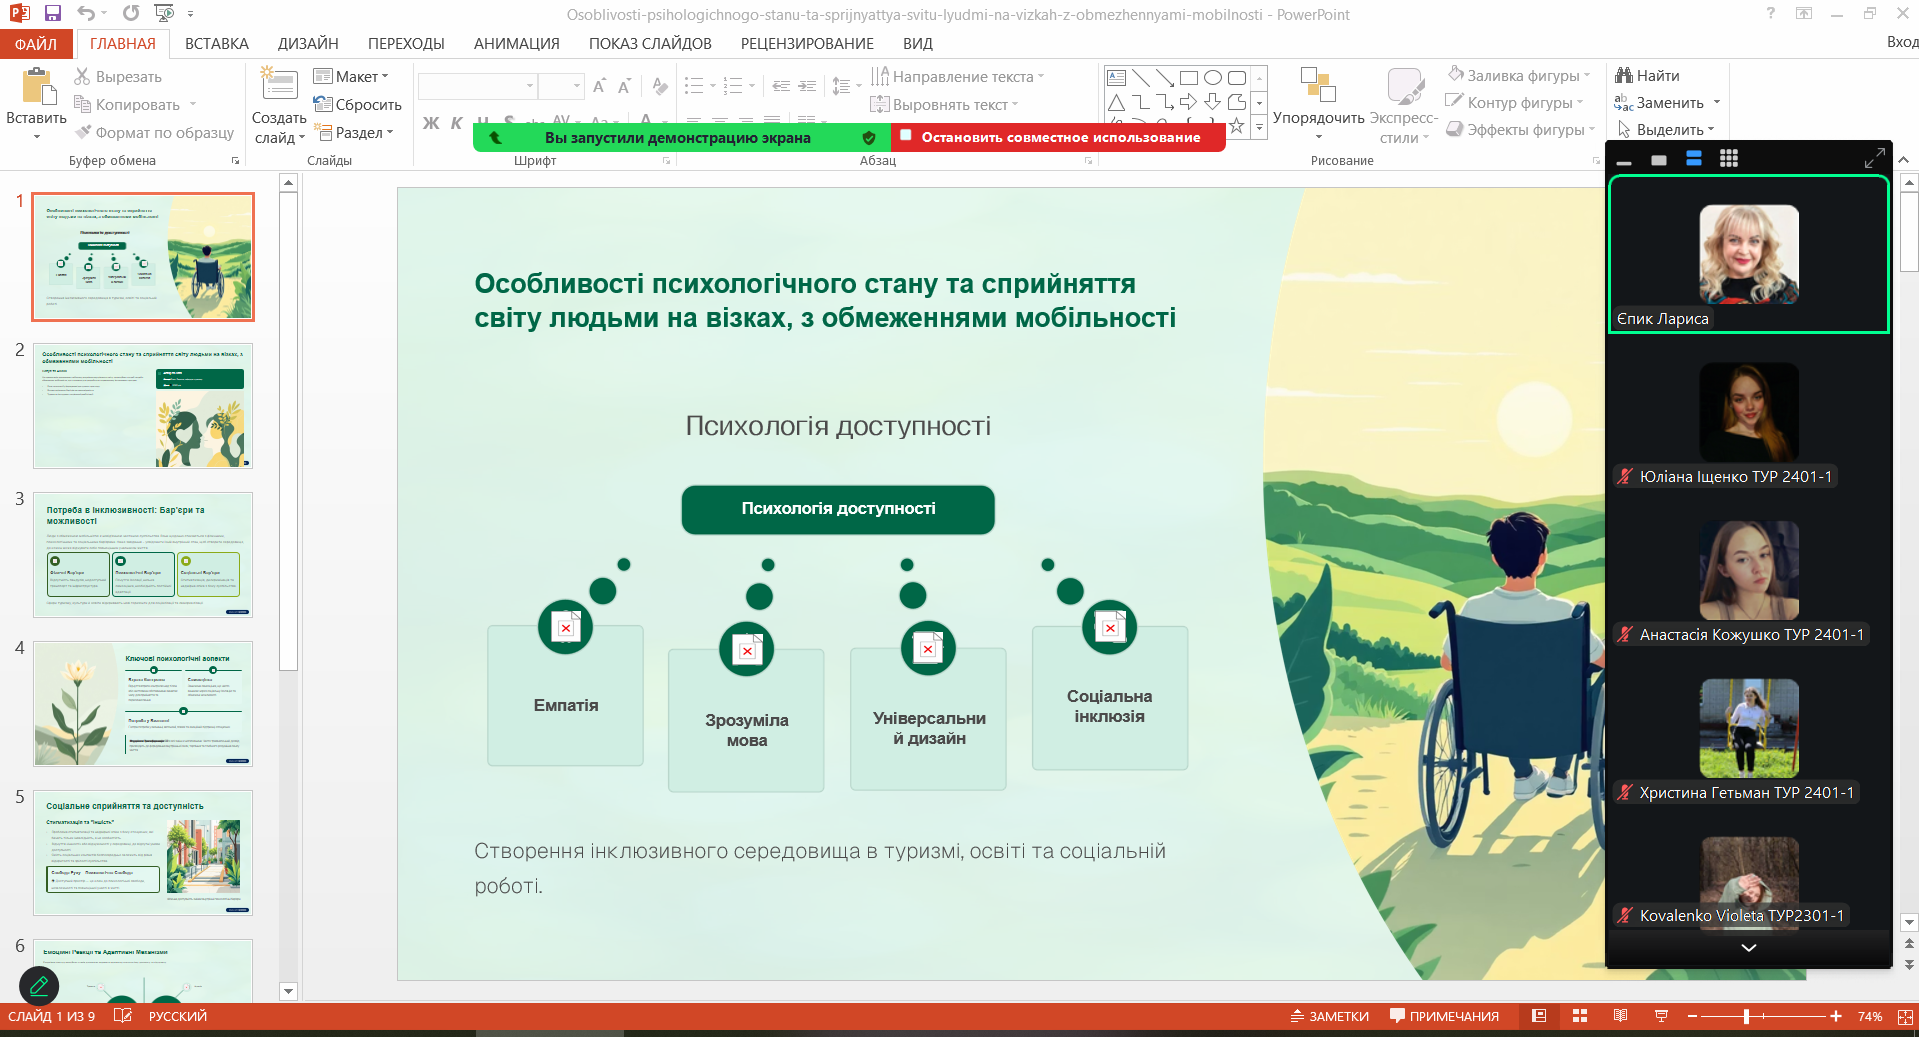Screen dimensions: 1919x1037
Task: Click the Вырезать (Cut) scissors icon
Action: coord(83,77)
